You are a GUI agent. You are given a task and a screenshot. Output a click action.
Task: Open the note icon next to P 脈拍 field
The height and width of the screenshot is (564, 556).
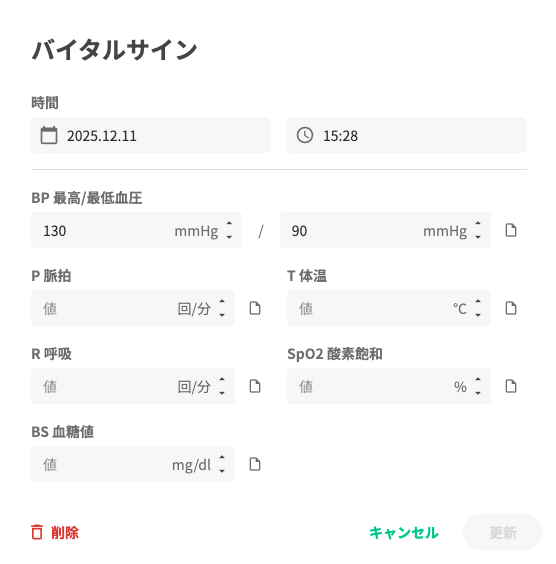tap(255, 308)
